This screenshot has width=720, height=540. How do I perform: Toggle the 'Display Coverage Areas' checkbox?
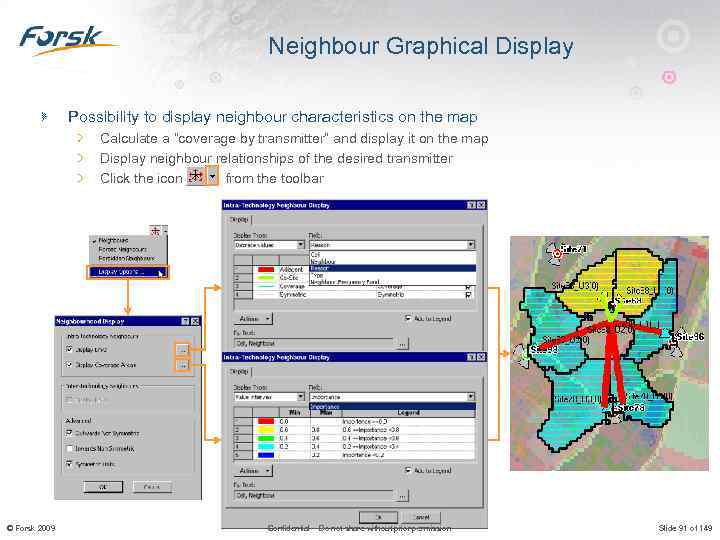pos(69,365)
